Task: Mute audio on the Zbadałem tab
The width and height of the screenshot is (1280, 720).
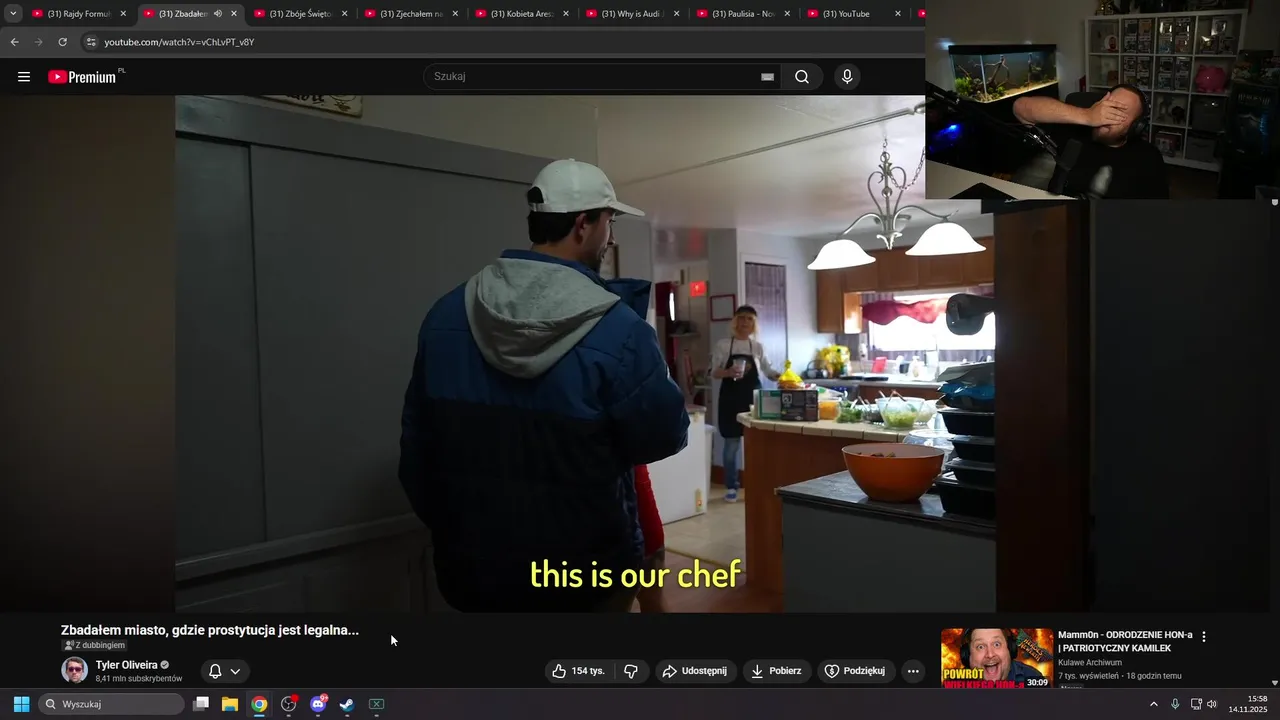Action: pos(218,14)
